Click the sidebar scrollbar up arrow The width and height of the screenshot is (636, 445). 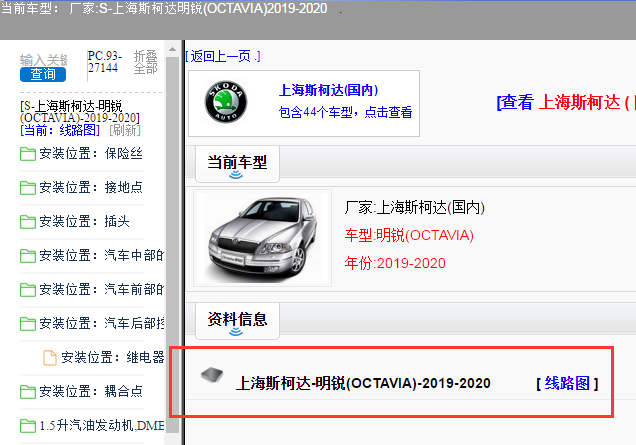click(172, 49)
